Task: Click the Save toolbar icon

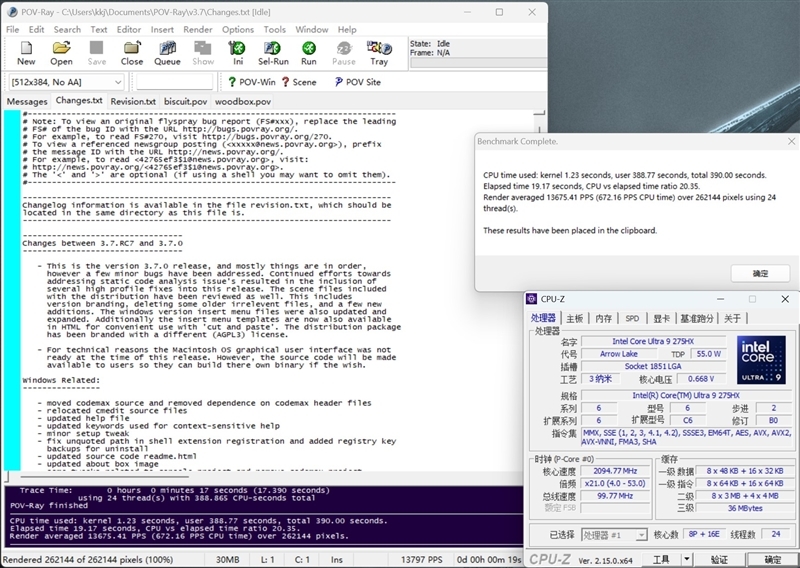Action: pyautogui.click(x=96, y=53)
